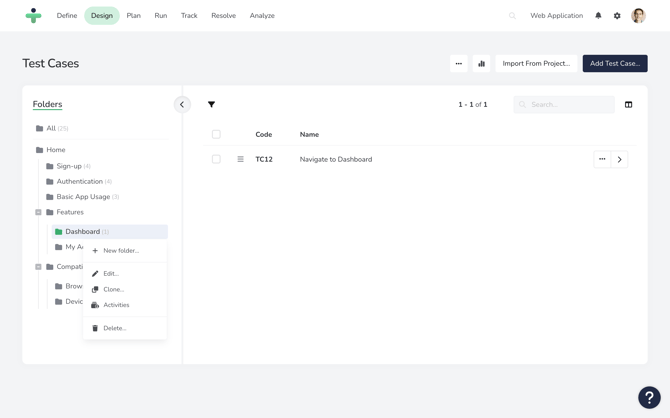Choose Activities from context menu

125,305
